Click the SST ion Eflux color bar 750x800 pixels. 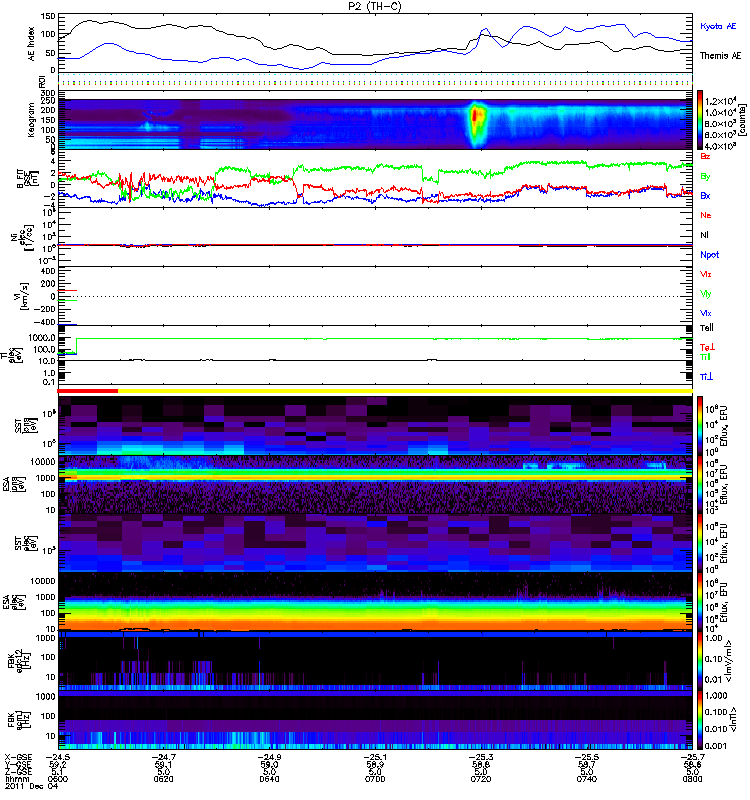(700, 425)
